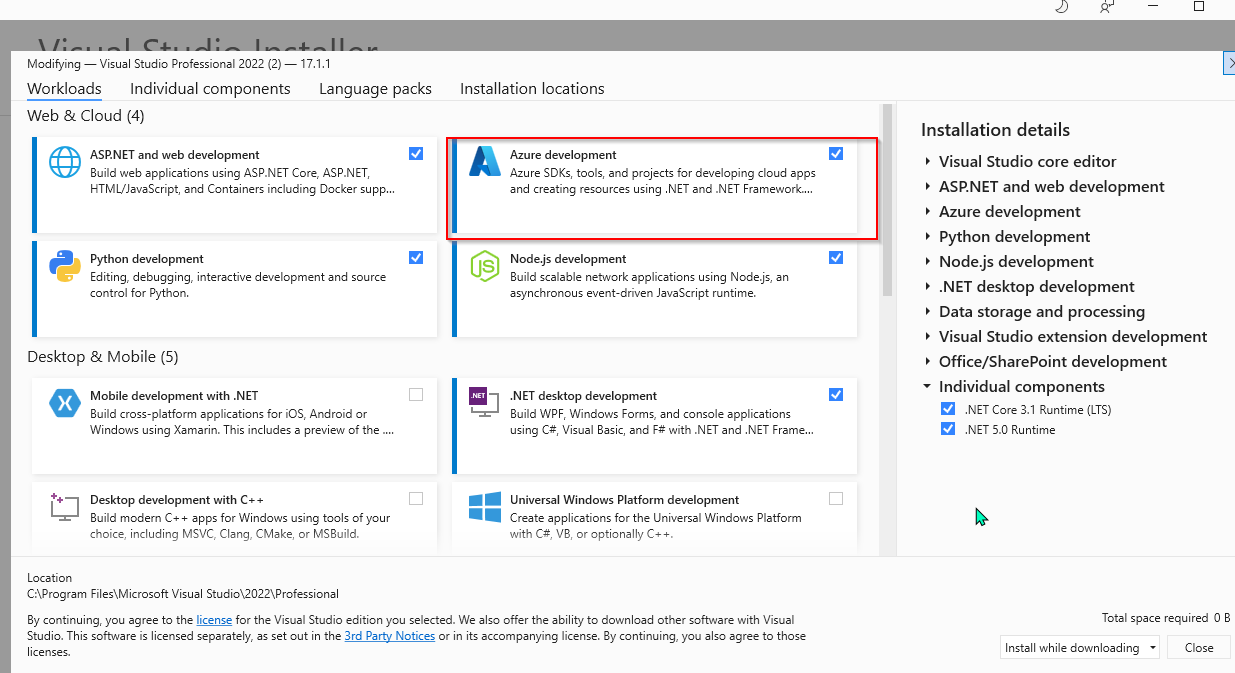Click the Desktop & Mobile (5) heading
This screenshot has height=673, width=1235.
point(102,357)
